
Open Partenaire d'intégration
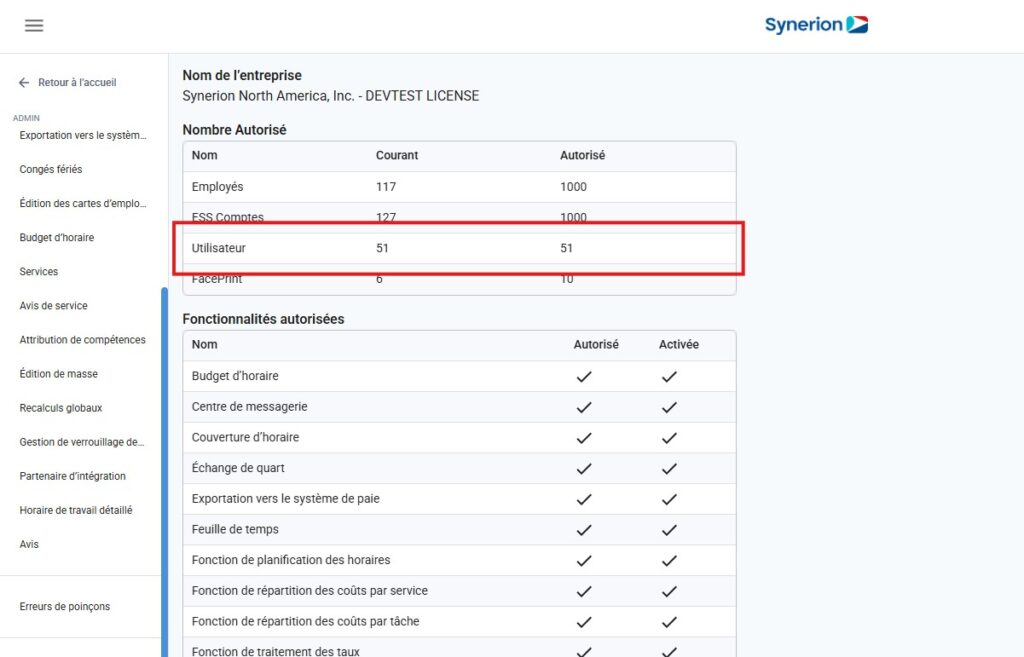73,476
